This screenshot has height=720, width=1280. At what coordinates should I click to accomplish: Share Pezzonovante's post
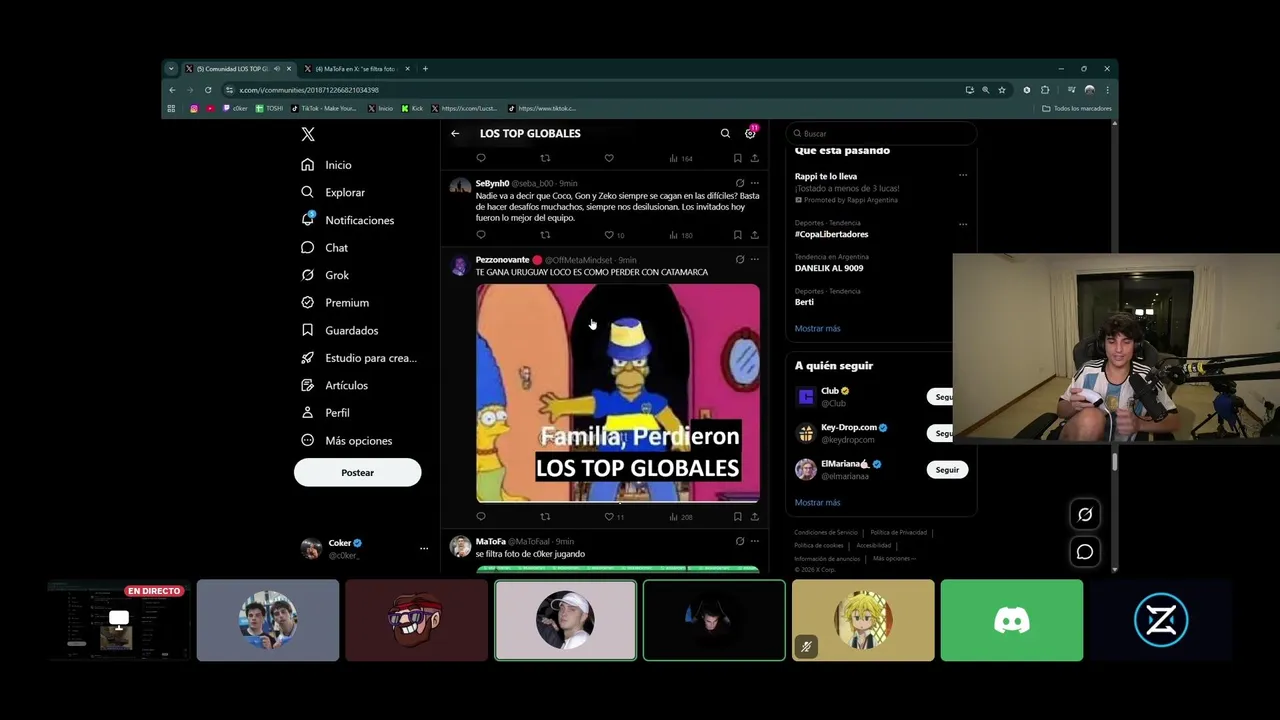[x=754, y=517]
